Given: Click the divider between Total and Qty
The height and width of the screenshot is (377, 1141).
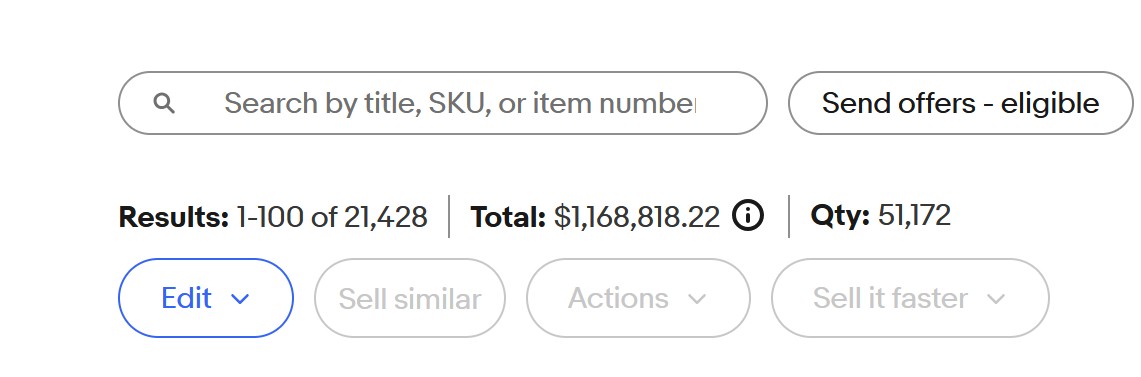Looking at the screenshot, I should (789, 216).
